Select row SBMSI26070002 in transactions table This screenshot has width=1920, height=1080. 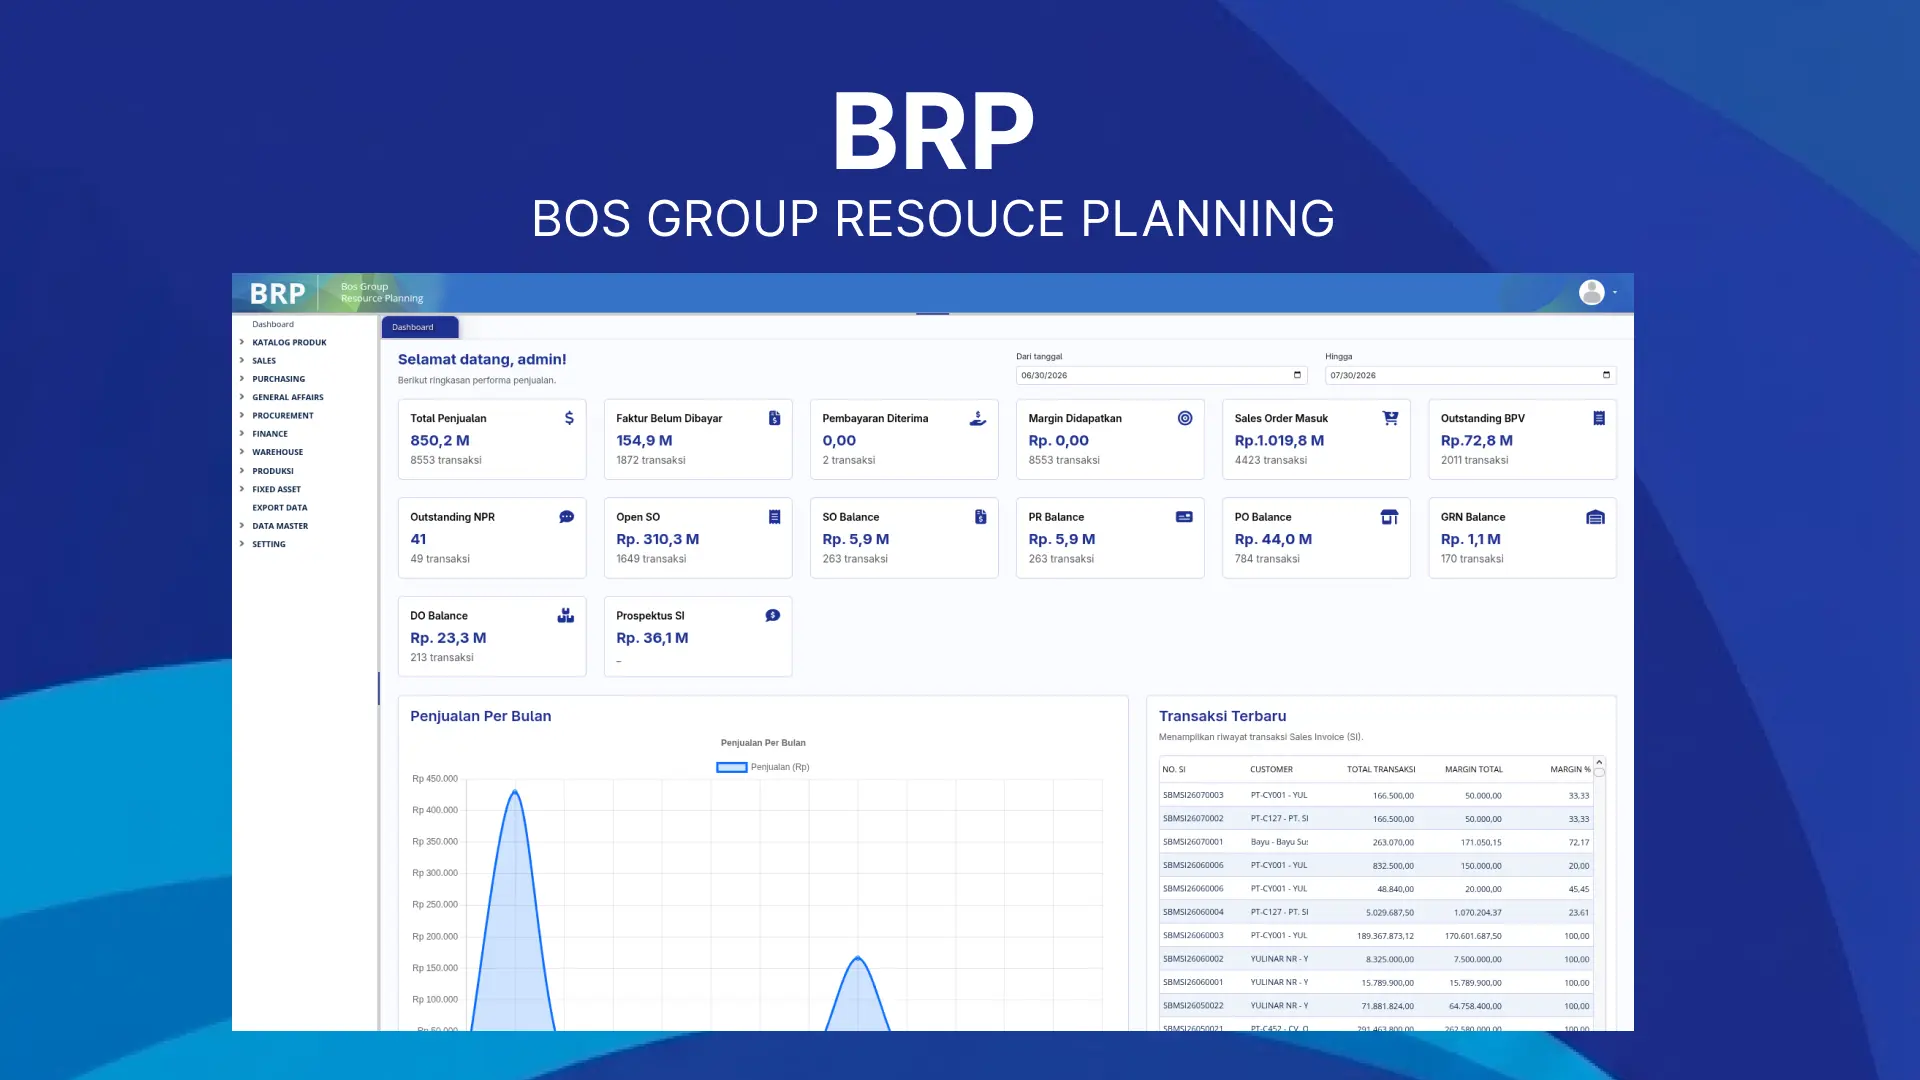pos(1376,819)
